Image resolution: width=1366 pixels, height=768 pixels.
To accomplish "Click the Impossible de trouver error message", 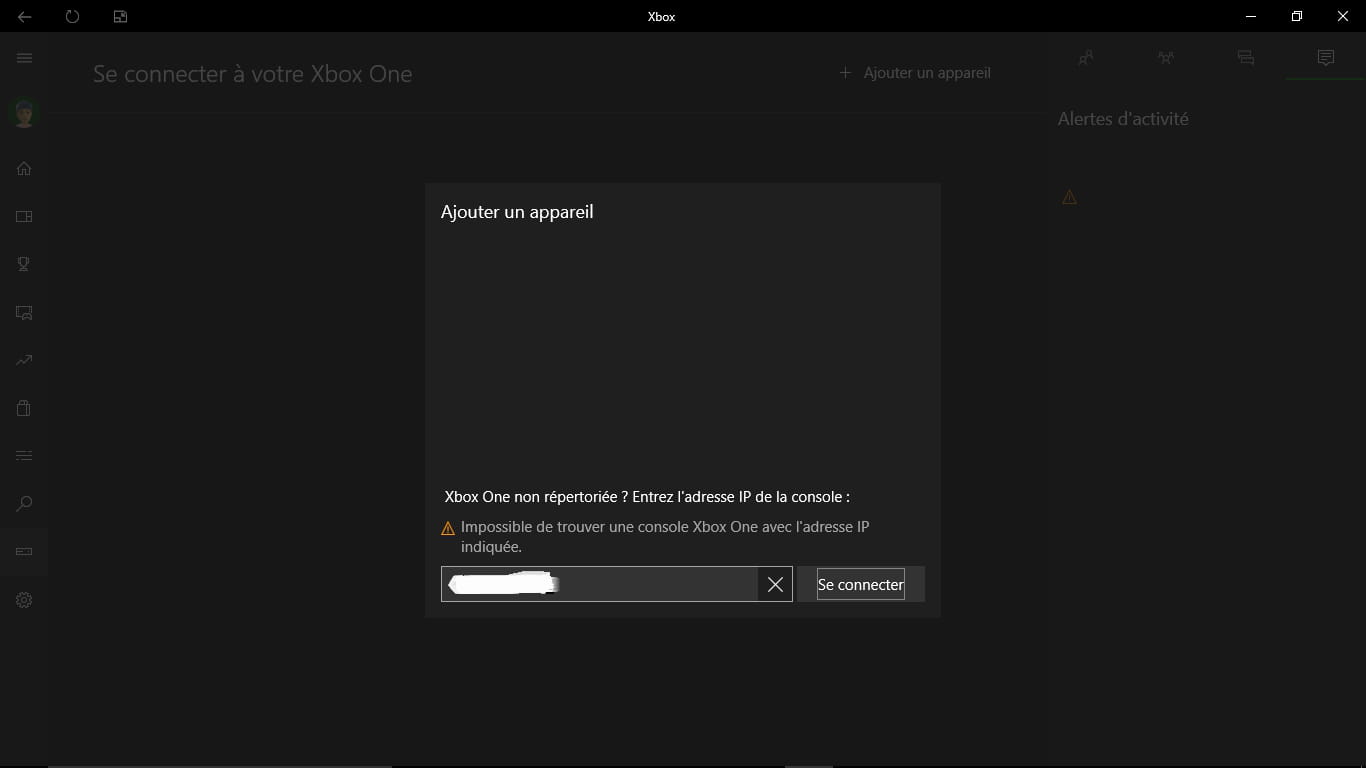I will click(x=665, y=537).
